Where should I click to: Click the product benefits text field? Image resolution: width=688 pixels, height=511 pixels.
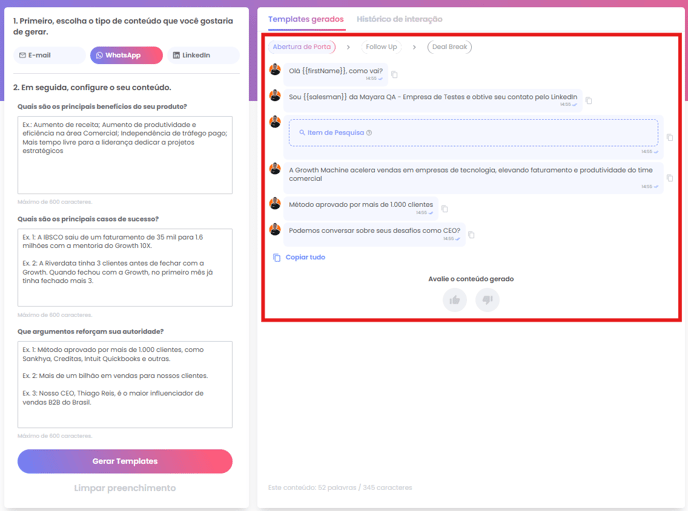click(125, 154)
